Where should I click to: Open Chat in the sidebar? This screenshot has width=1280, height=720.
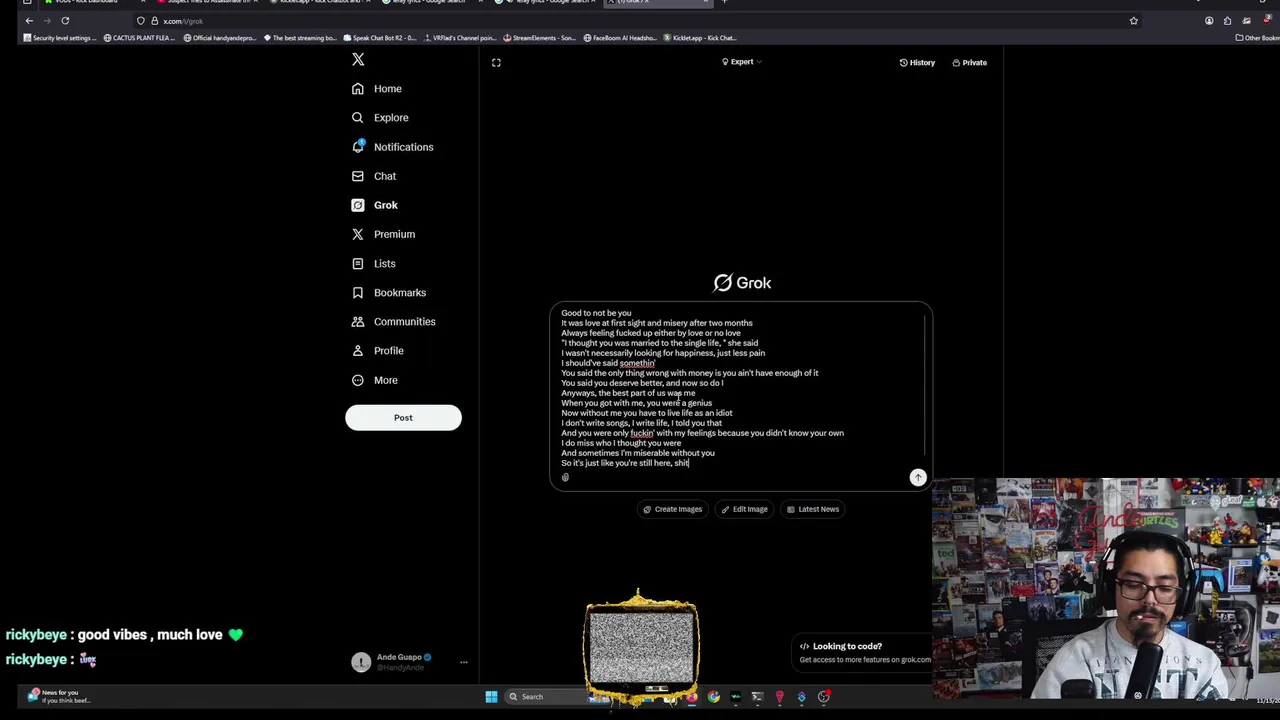pyautogui.click(x=374, y=176)
